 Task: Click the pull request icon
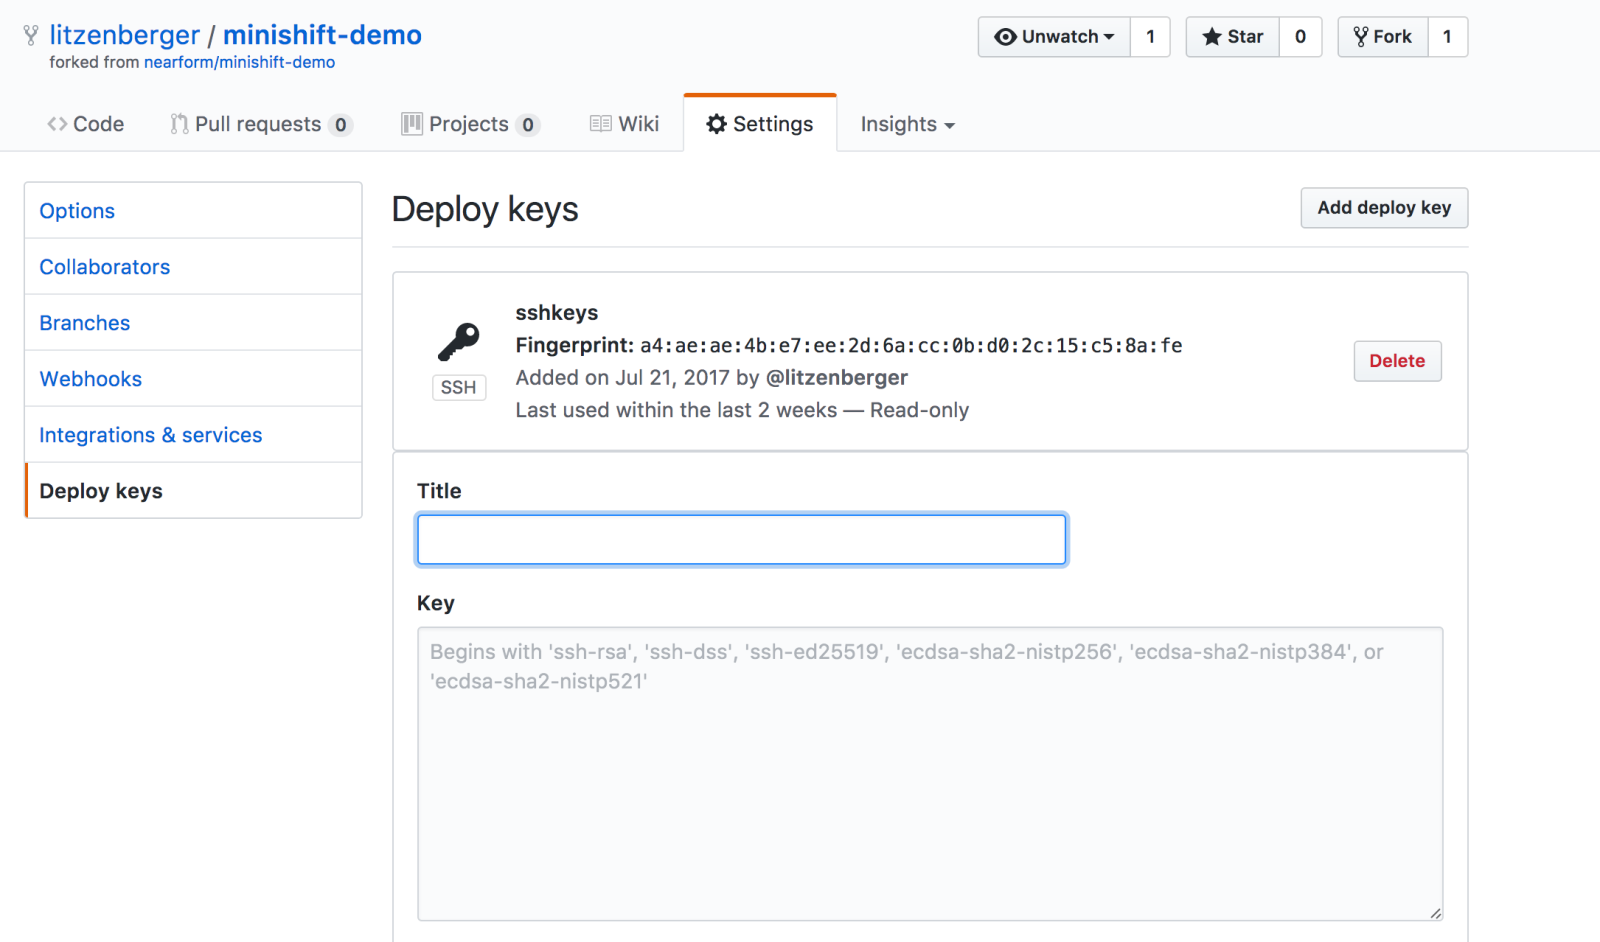179,124
